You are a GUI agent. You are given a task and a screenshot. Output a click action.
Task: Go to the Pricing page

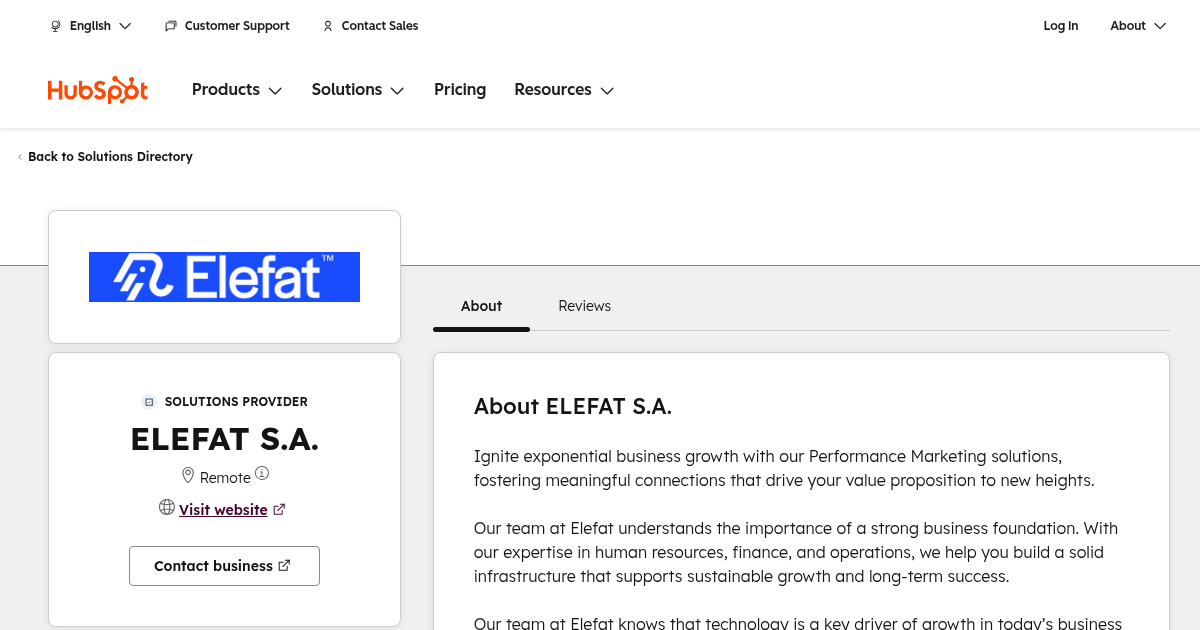[460, 90]
